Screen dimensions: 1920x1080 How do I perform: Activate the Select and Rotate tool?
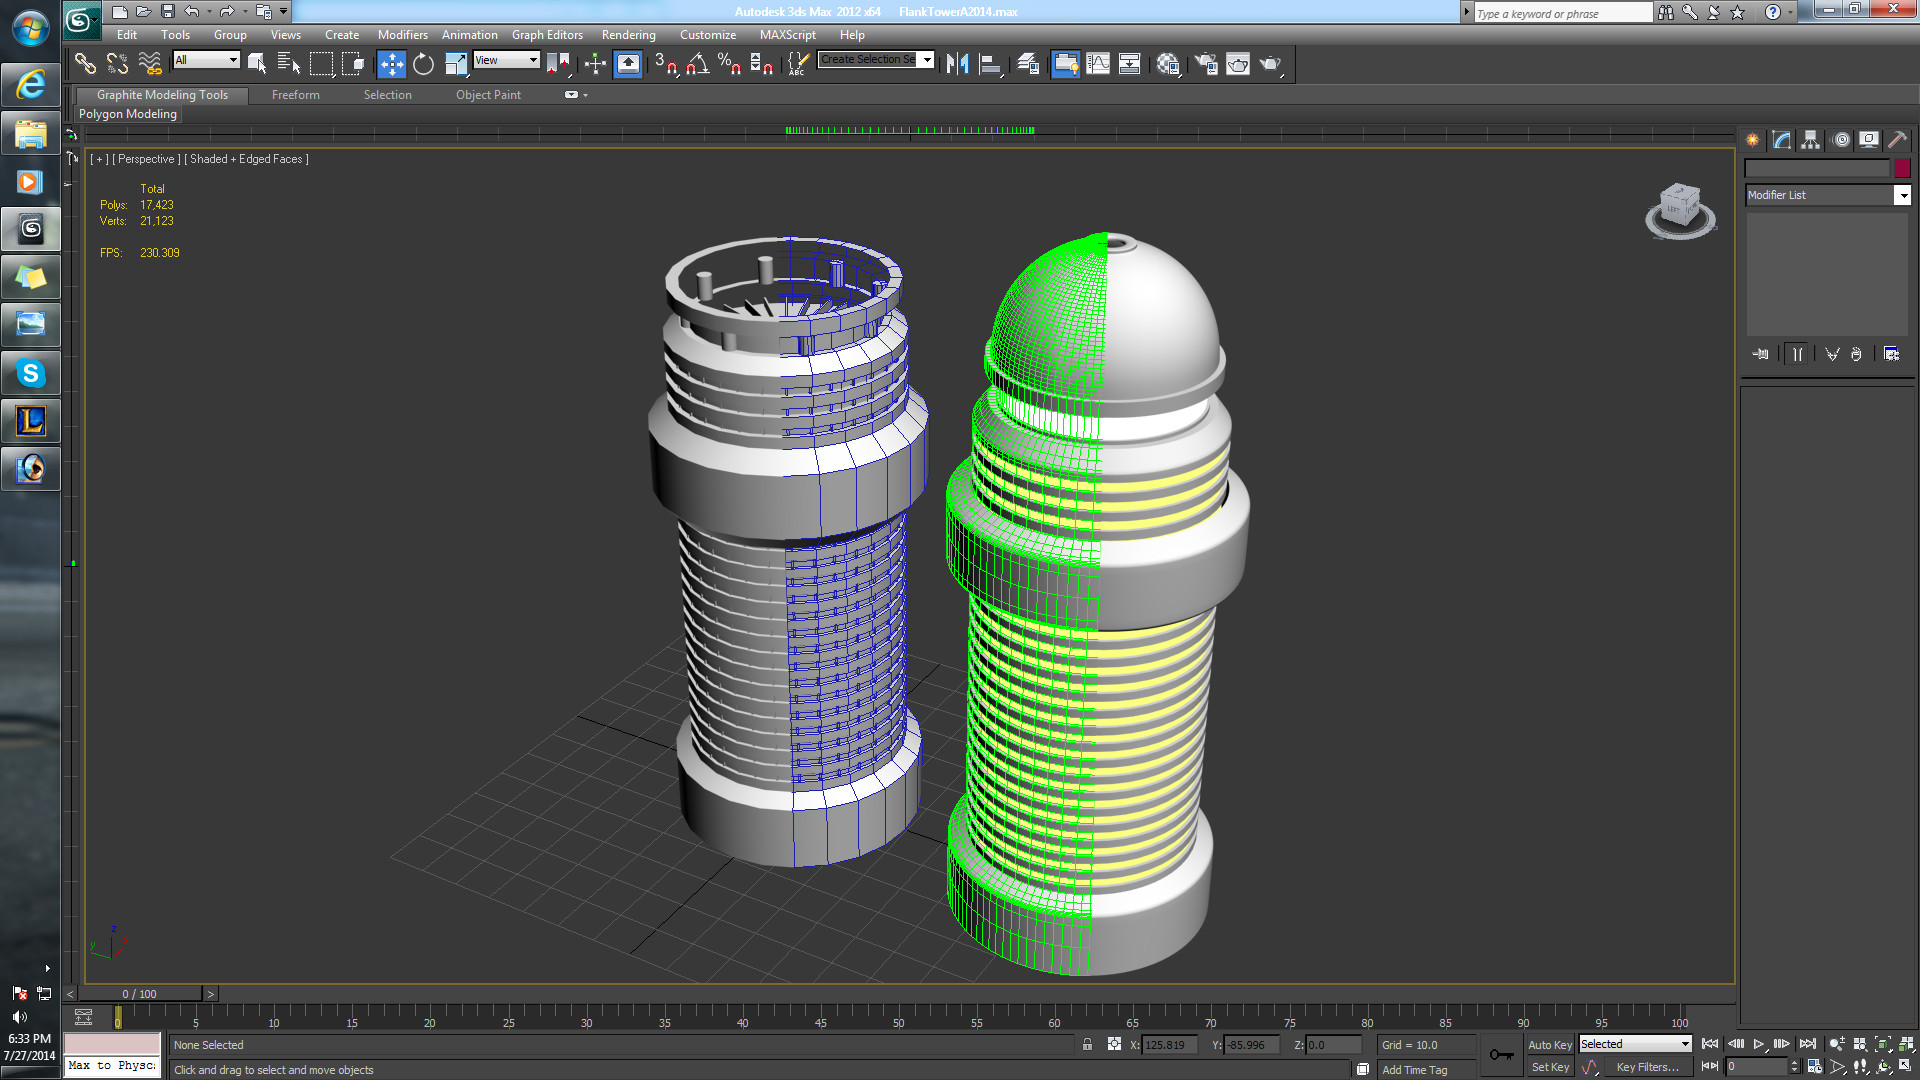(424, 64)
